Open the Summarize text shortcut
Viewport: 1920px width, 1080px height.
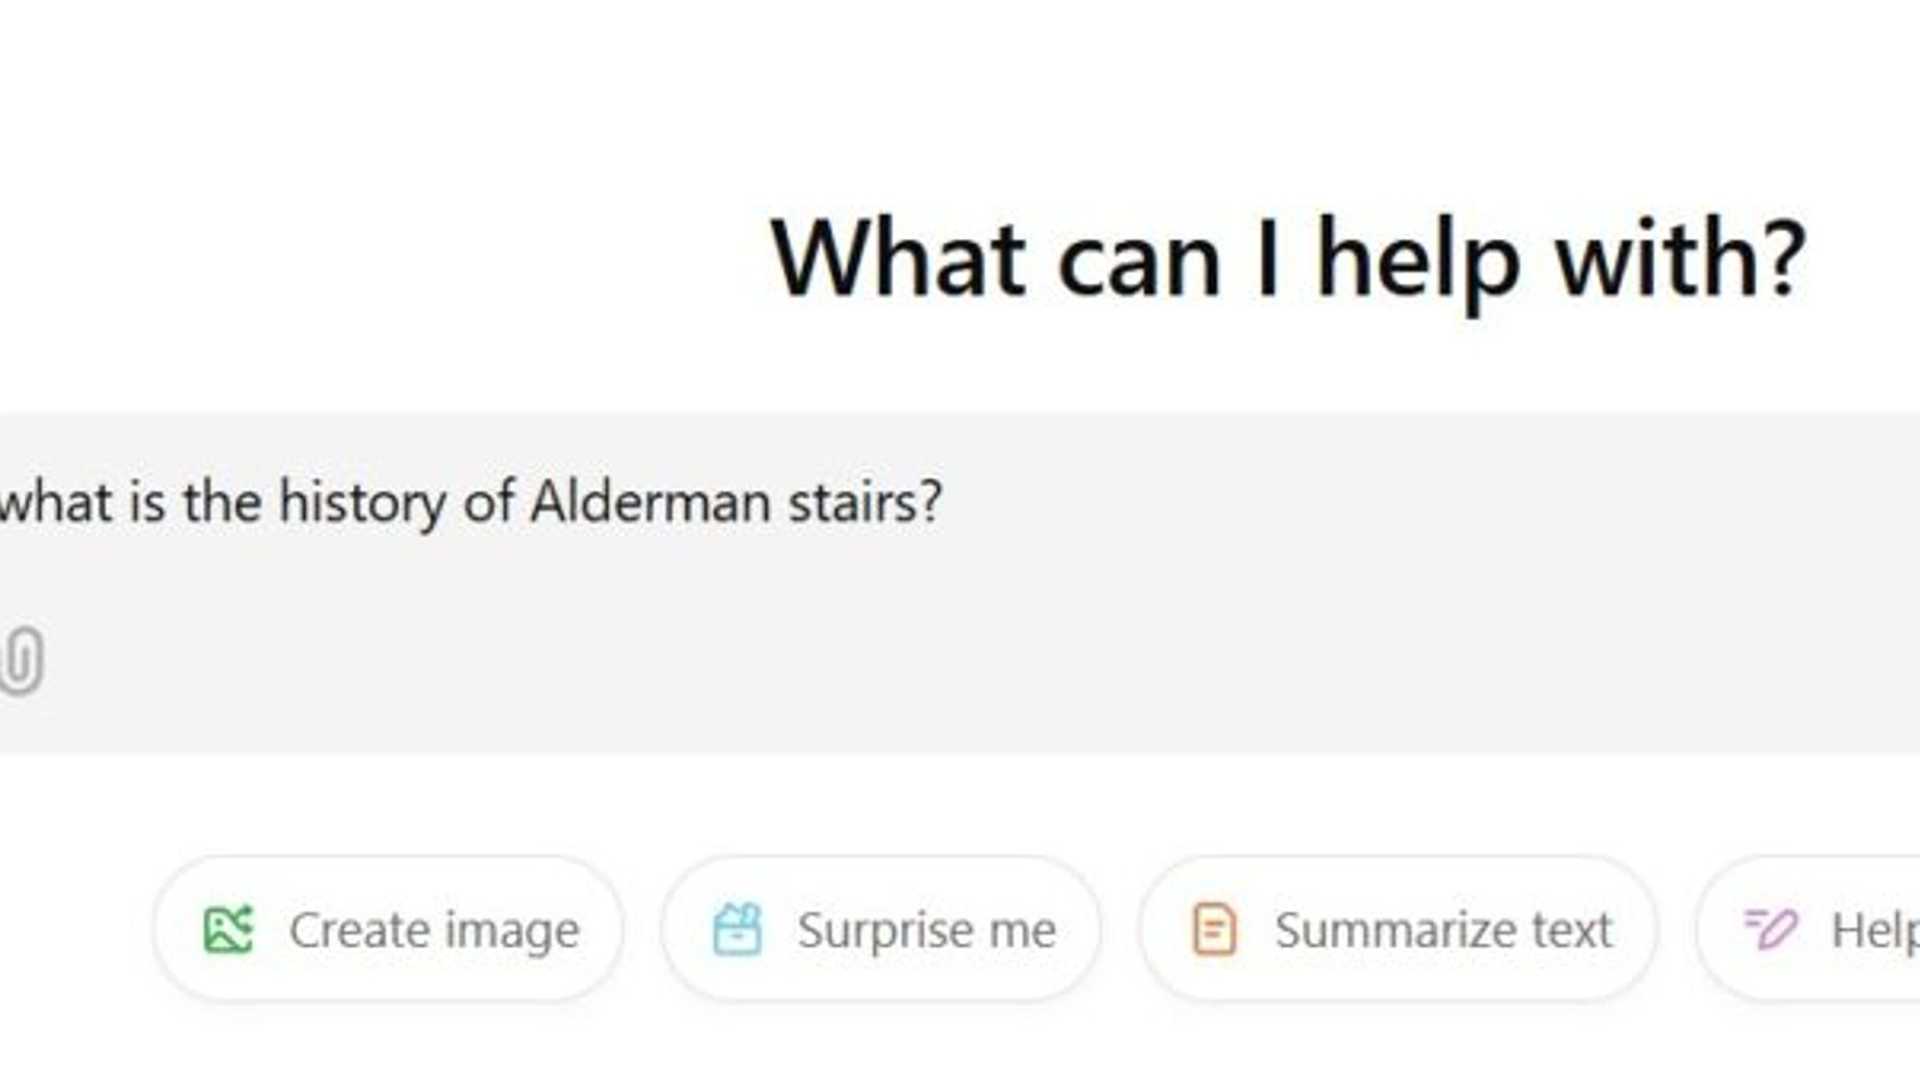[x=1400, y=928]
